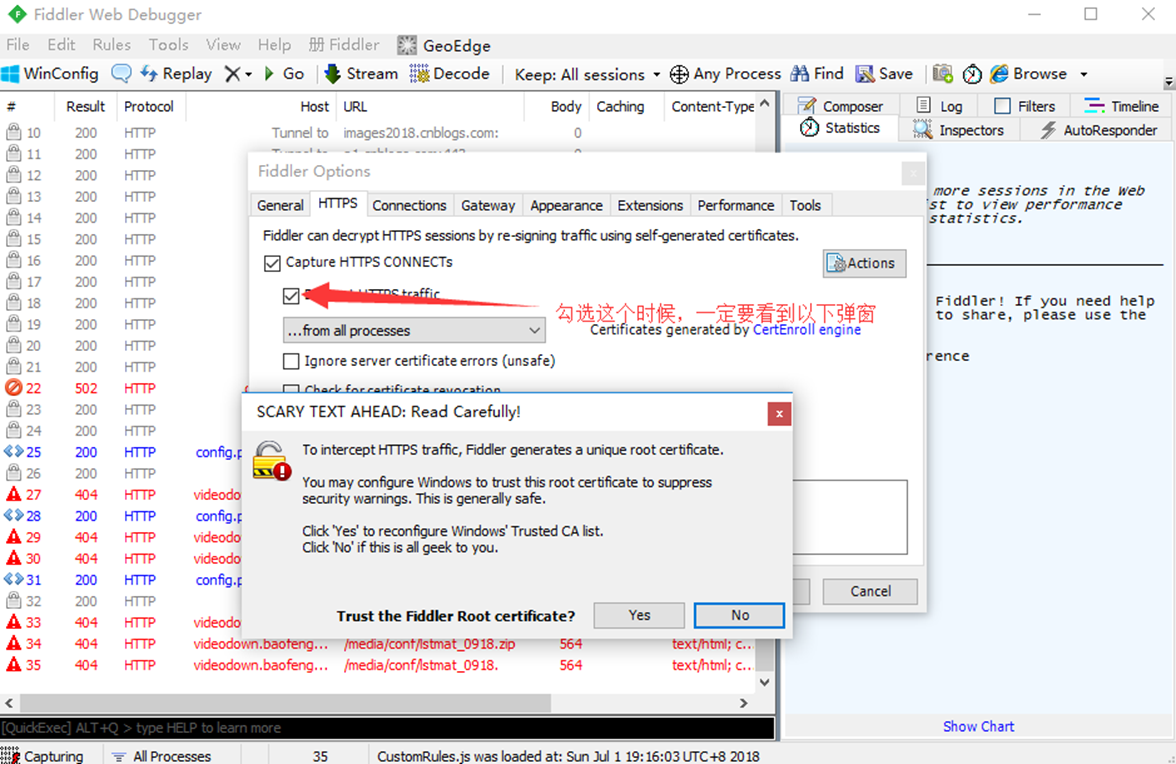
Task: Switch to the Extensions options tab
Action: point(650,205)
